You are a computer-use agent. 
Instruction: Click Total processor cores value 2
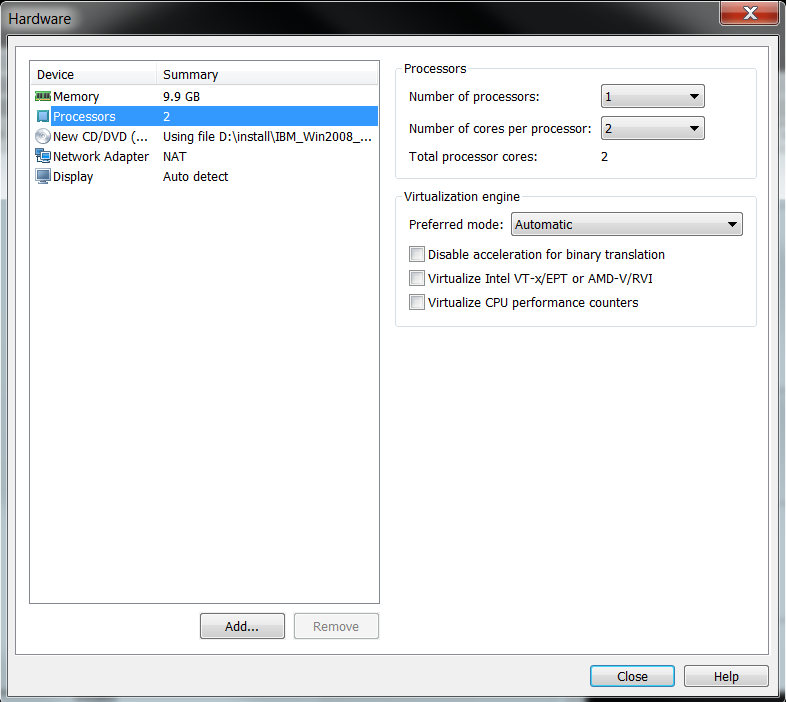605,156
